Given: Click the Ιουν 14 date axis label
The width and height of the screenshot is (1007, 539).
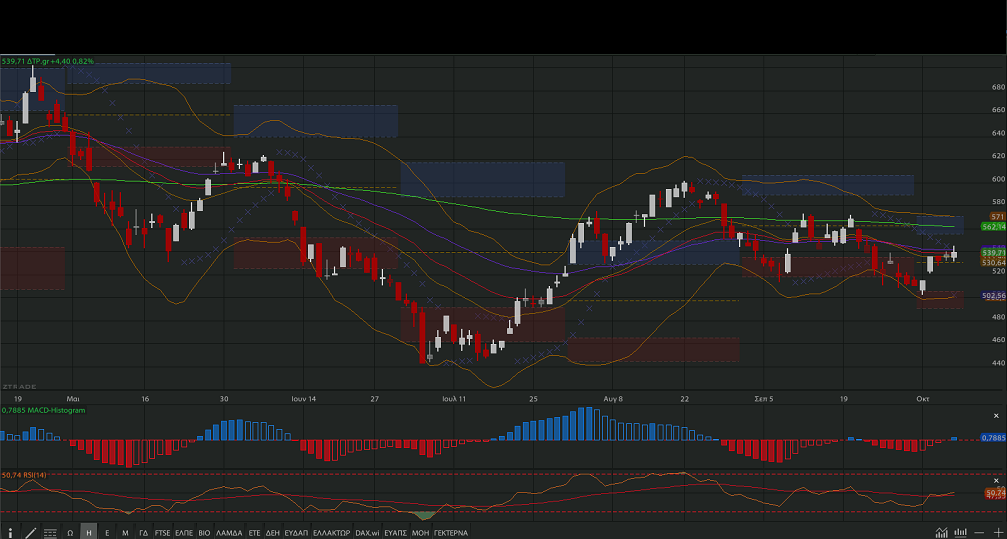Looking at the screenshot, I should (304, 398).
